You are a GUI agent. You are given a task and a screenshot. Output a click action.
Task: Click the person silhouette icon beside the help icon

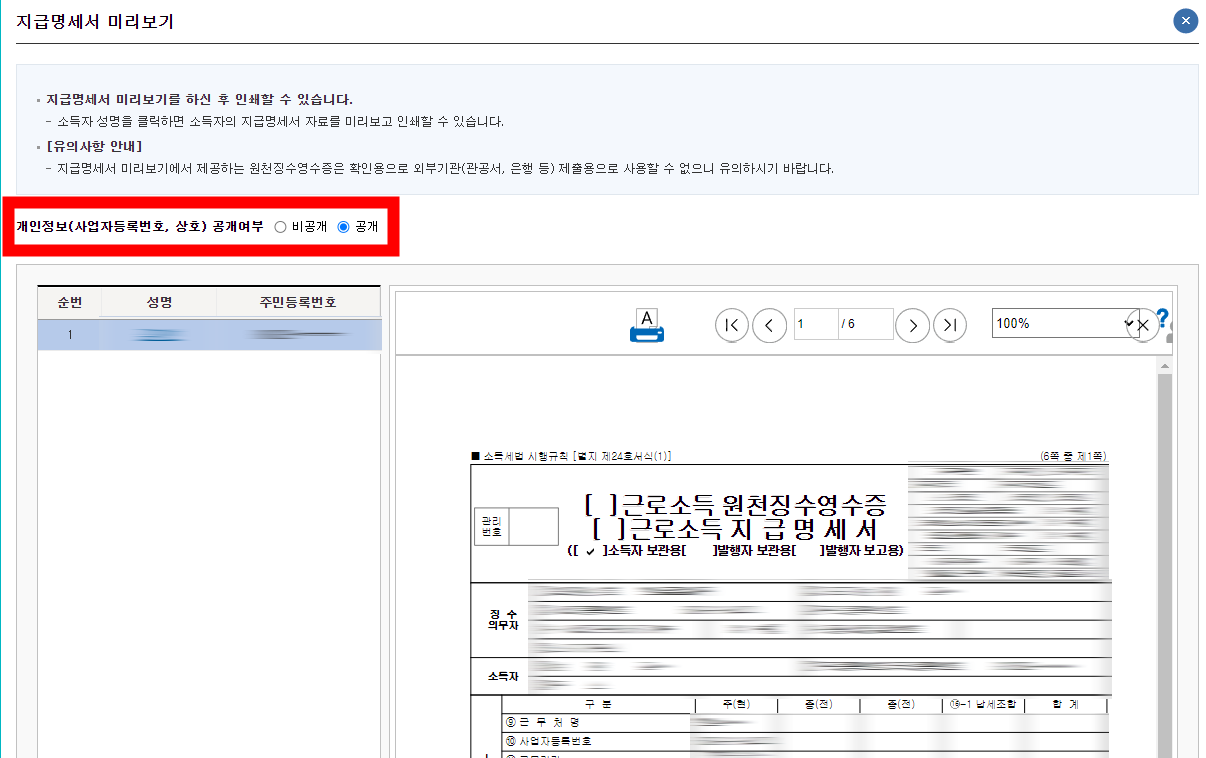pos(1171,333)
